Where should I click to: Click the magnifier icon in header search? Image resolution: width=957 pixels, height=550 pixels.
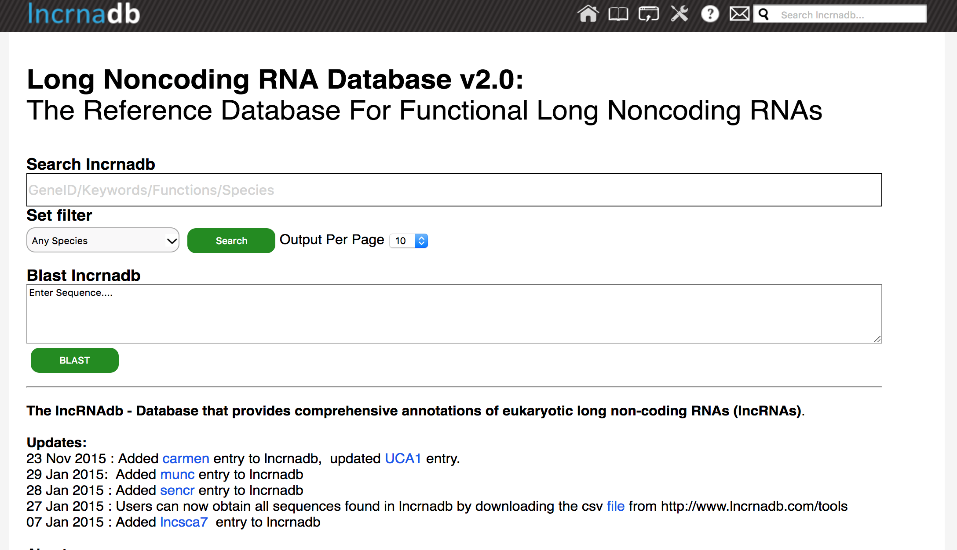coord(764,15)
